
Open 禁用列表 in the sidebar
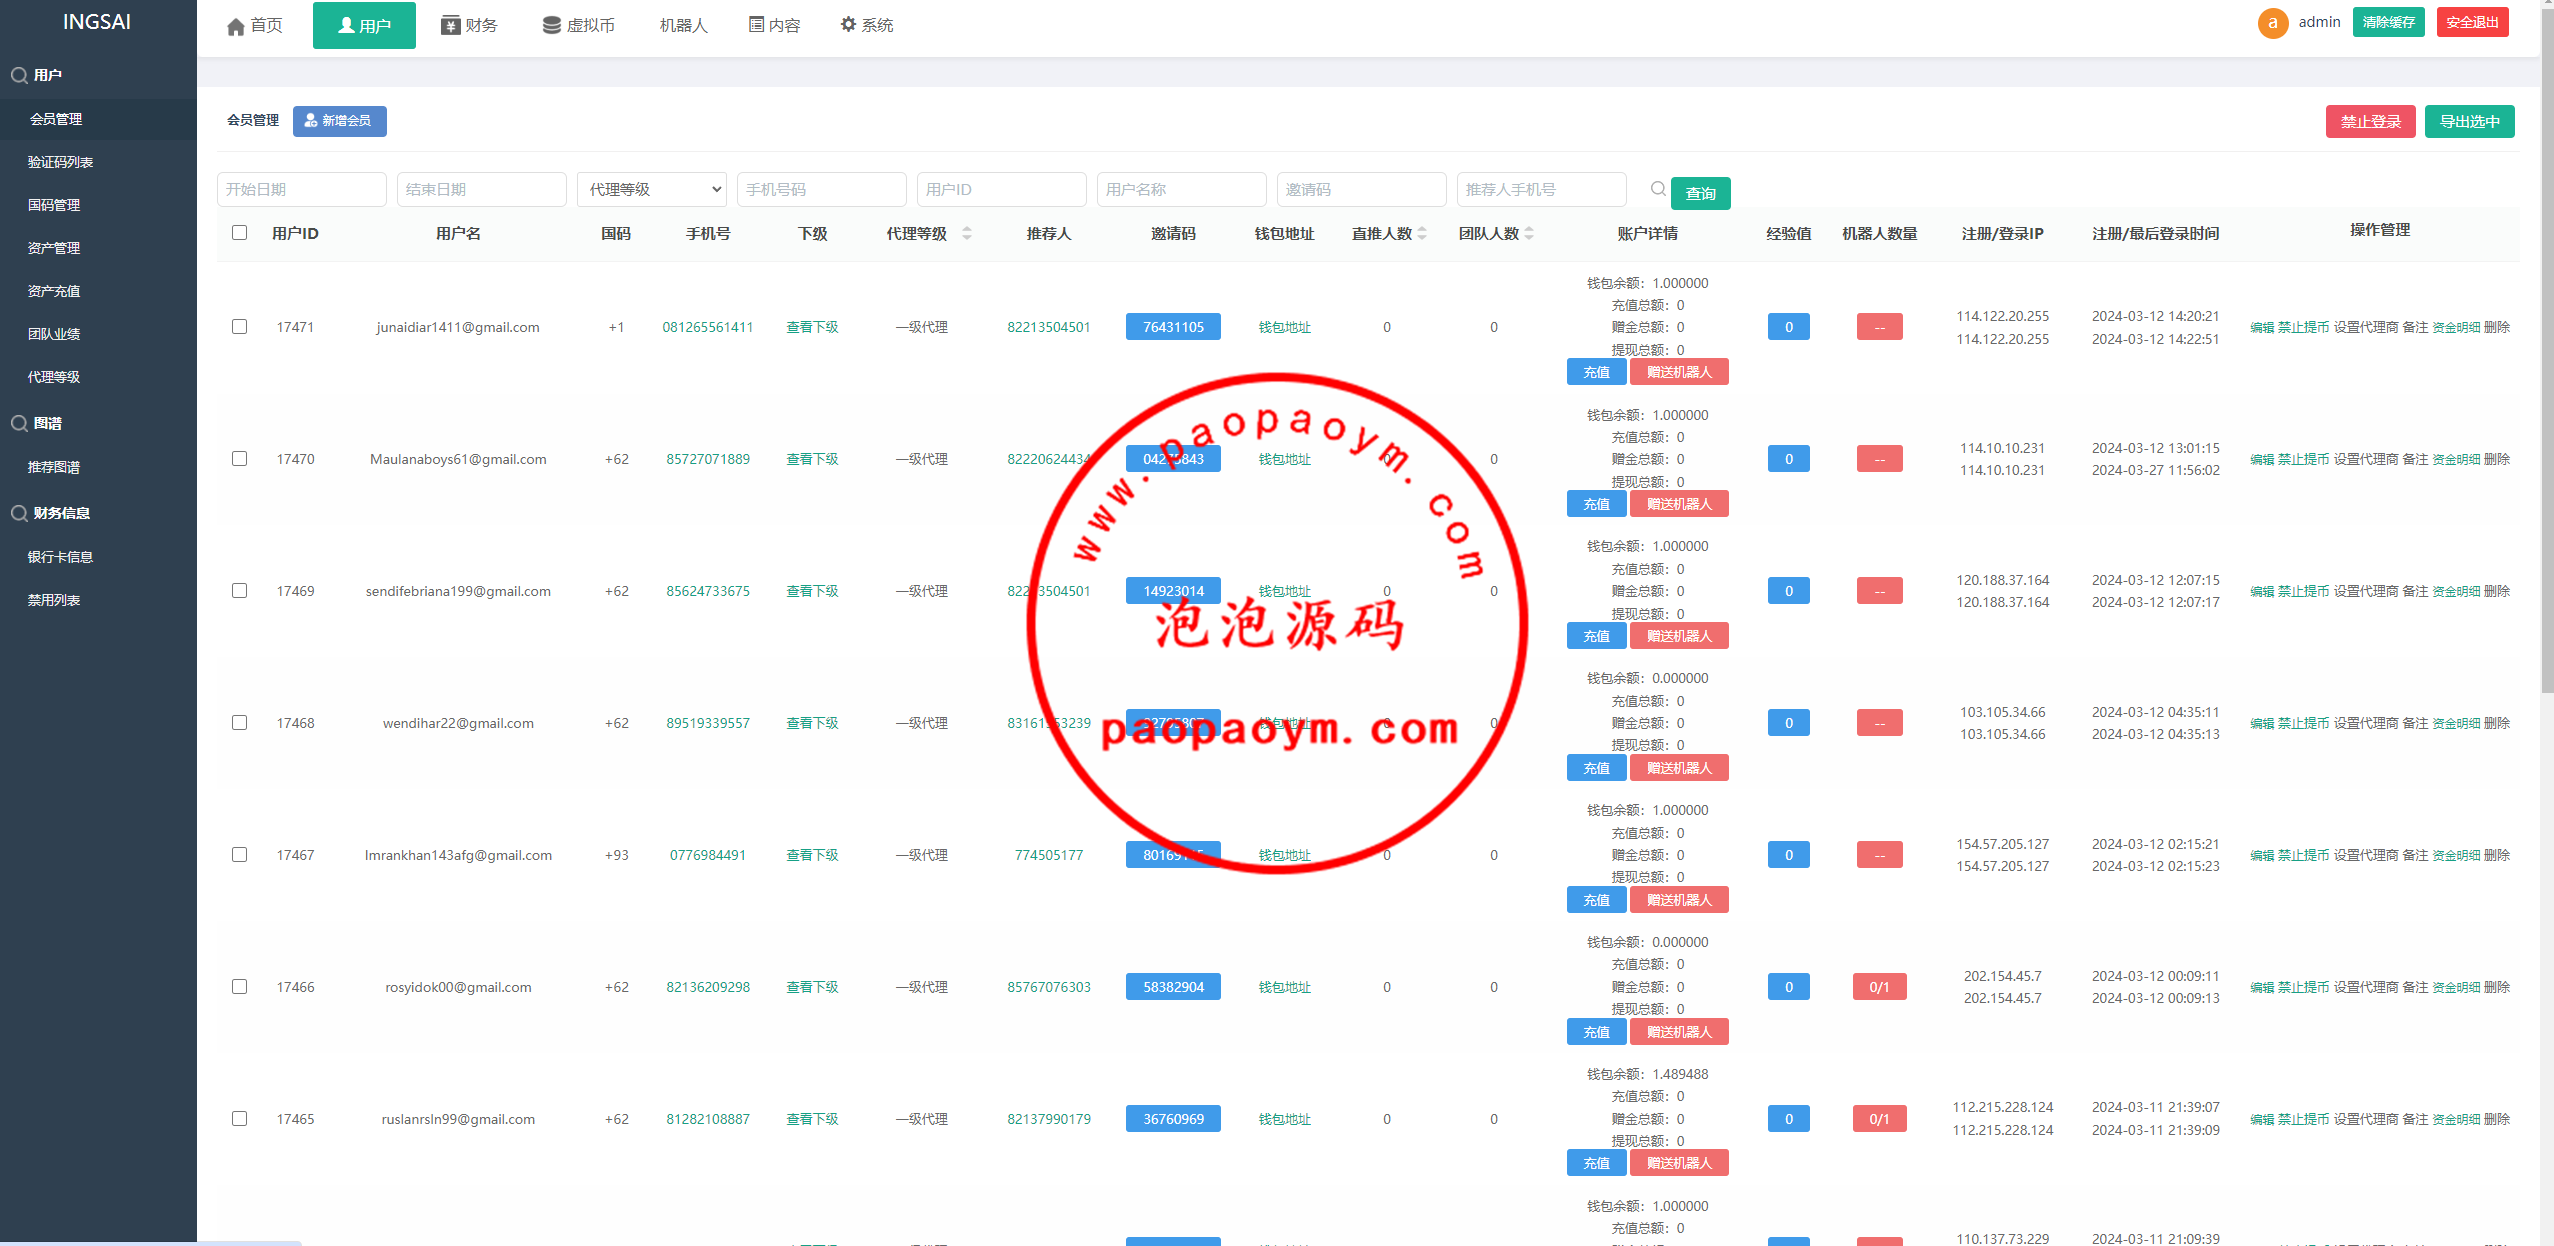click(x=54, y=600)
